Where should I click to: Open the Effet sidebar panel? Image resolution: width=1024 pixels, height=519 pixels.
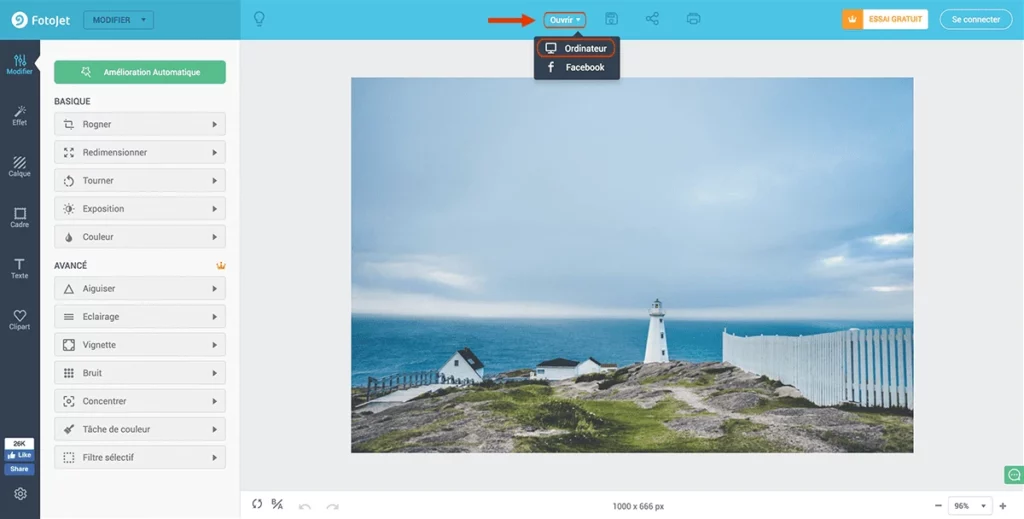pos(19,115)
